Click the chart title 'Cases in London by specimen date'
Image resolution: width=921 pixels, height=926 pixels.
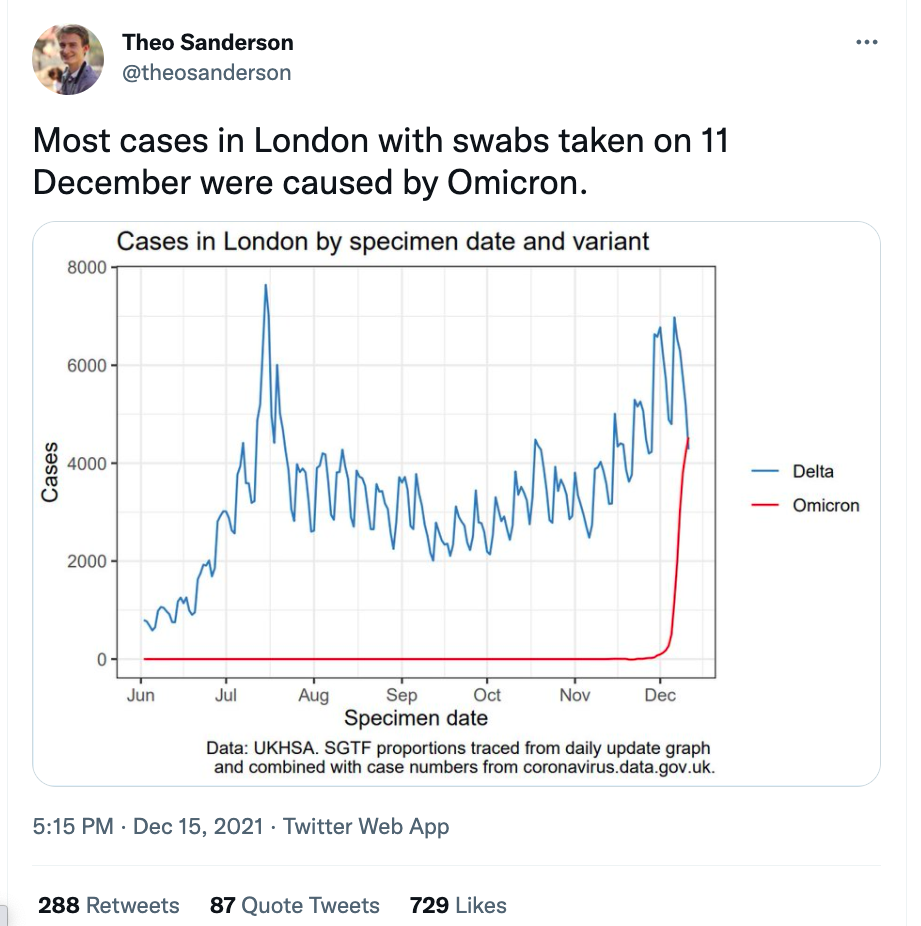click(x=383, y=242)
